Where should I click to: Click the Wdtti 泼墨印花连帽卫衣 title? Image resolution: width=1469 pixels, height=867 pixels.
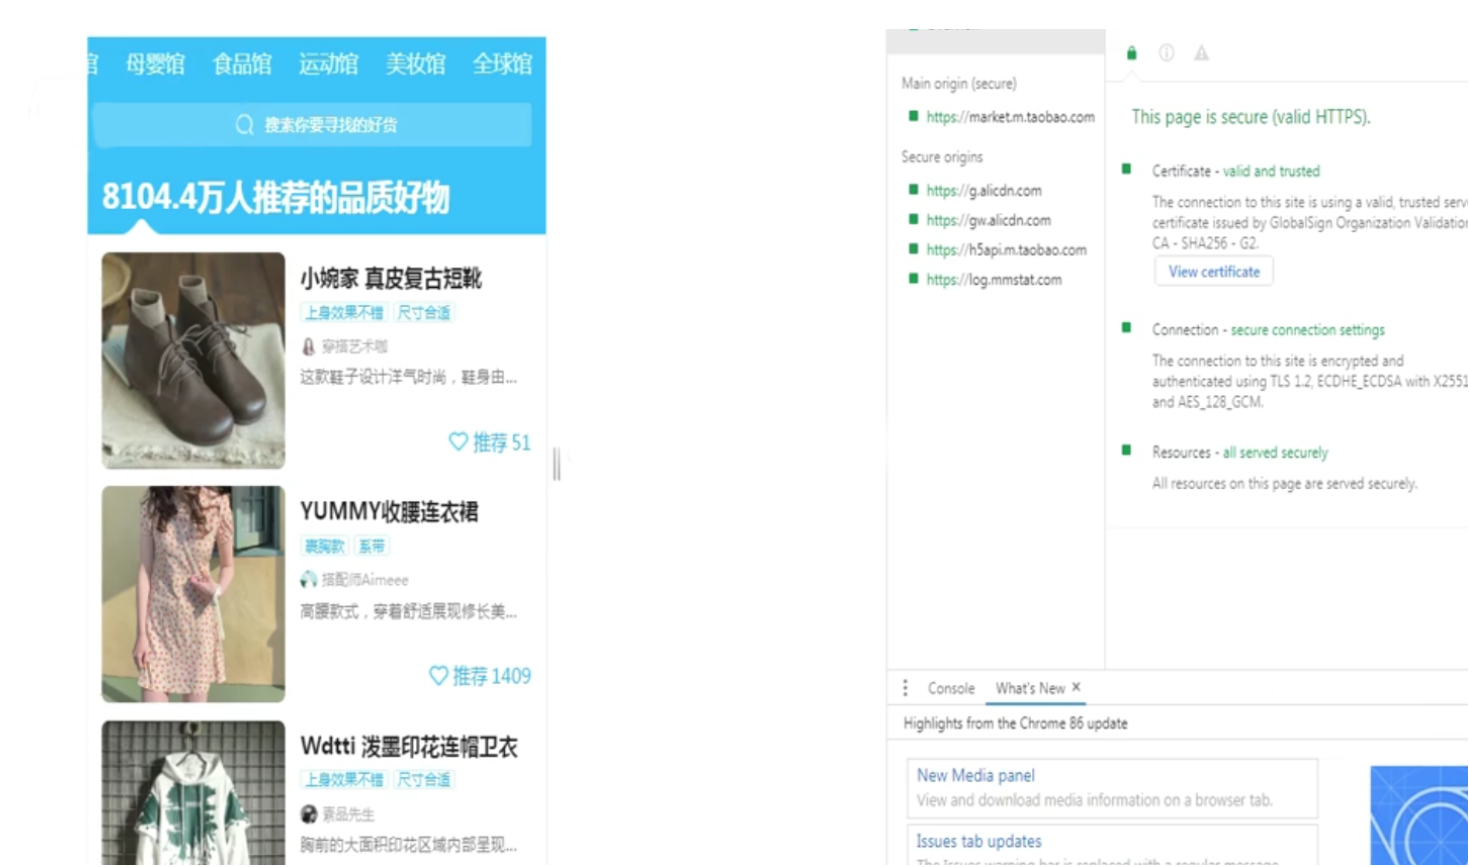(x=409, y=747)
